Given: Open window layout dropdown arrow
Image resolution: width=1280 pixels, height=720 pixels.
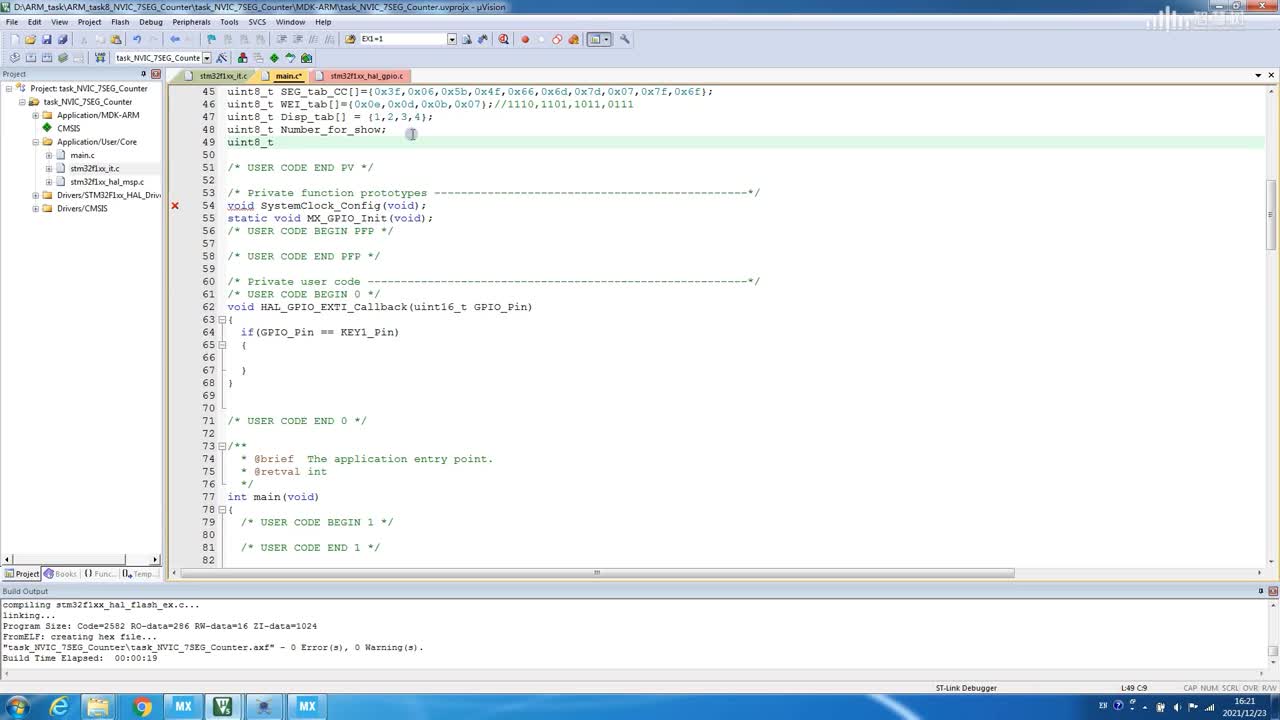Looking at the screenshot, I should click(x=607, y=39).
